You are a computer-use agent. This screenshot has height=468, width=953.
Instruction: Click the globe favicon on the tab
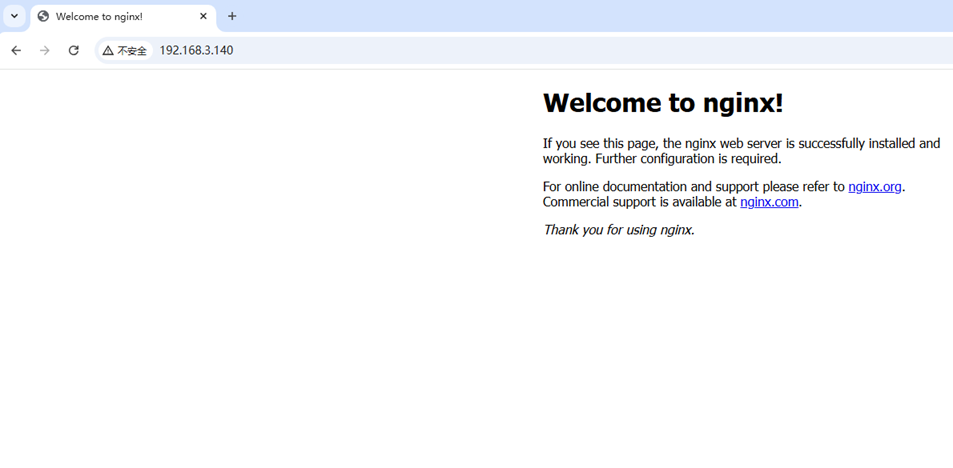click(x=43, y=16)
